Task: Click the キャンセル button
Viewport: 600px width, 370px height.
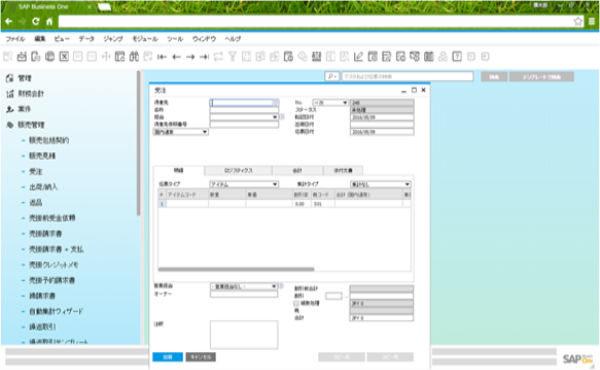Action: 201,357
